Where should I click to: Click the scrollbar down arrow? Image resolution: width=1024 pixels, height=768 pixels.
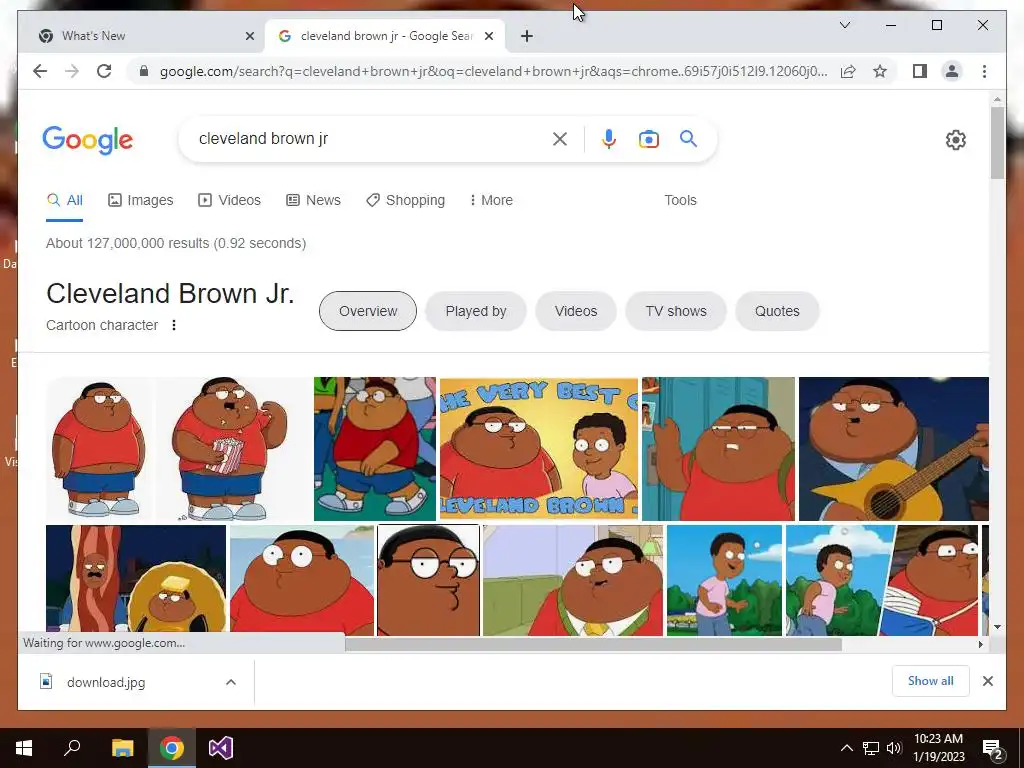pos(997,627)
